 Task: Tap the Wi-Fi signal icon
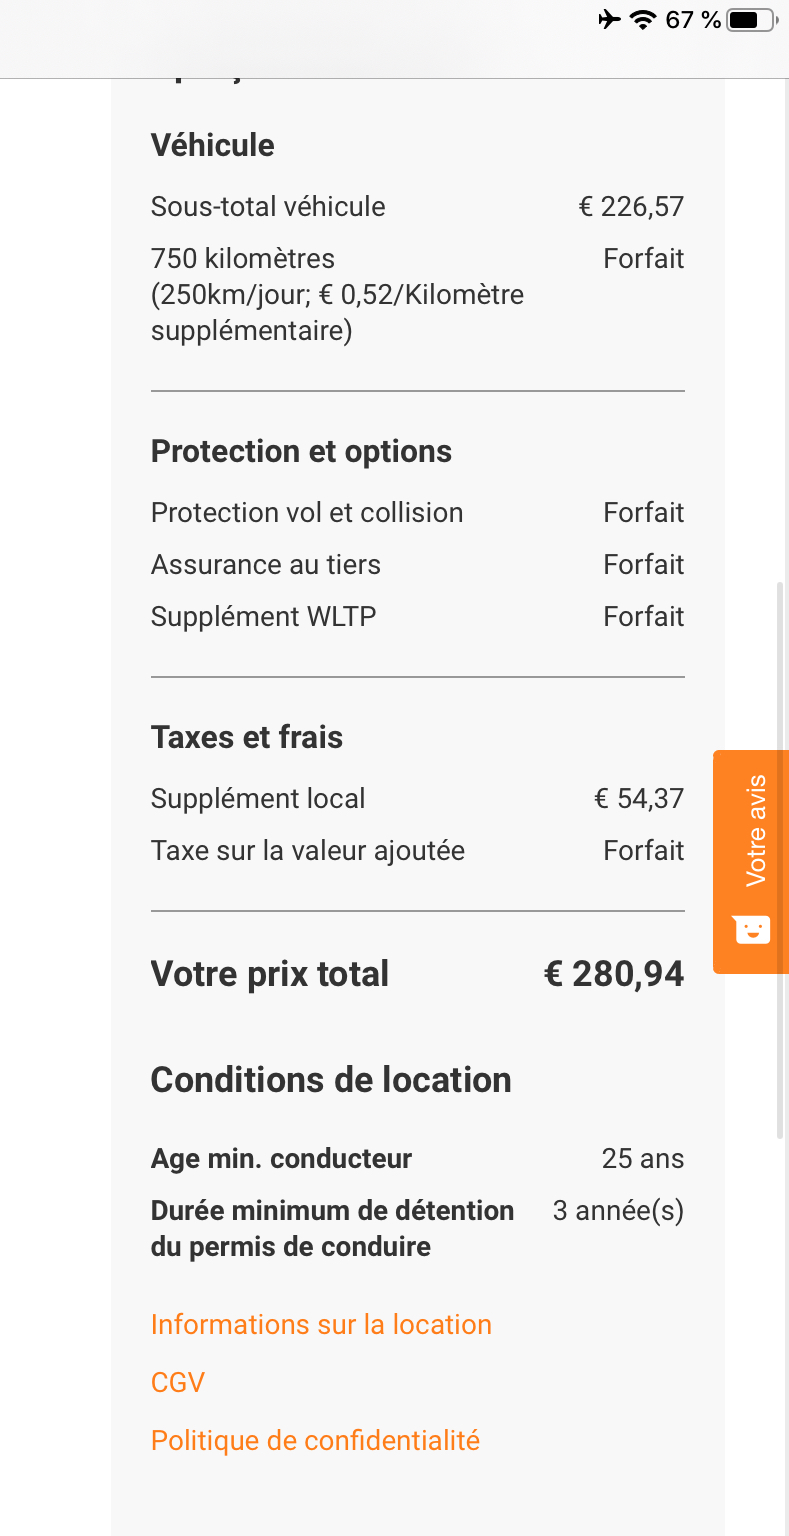point(642,20)
